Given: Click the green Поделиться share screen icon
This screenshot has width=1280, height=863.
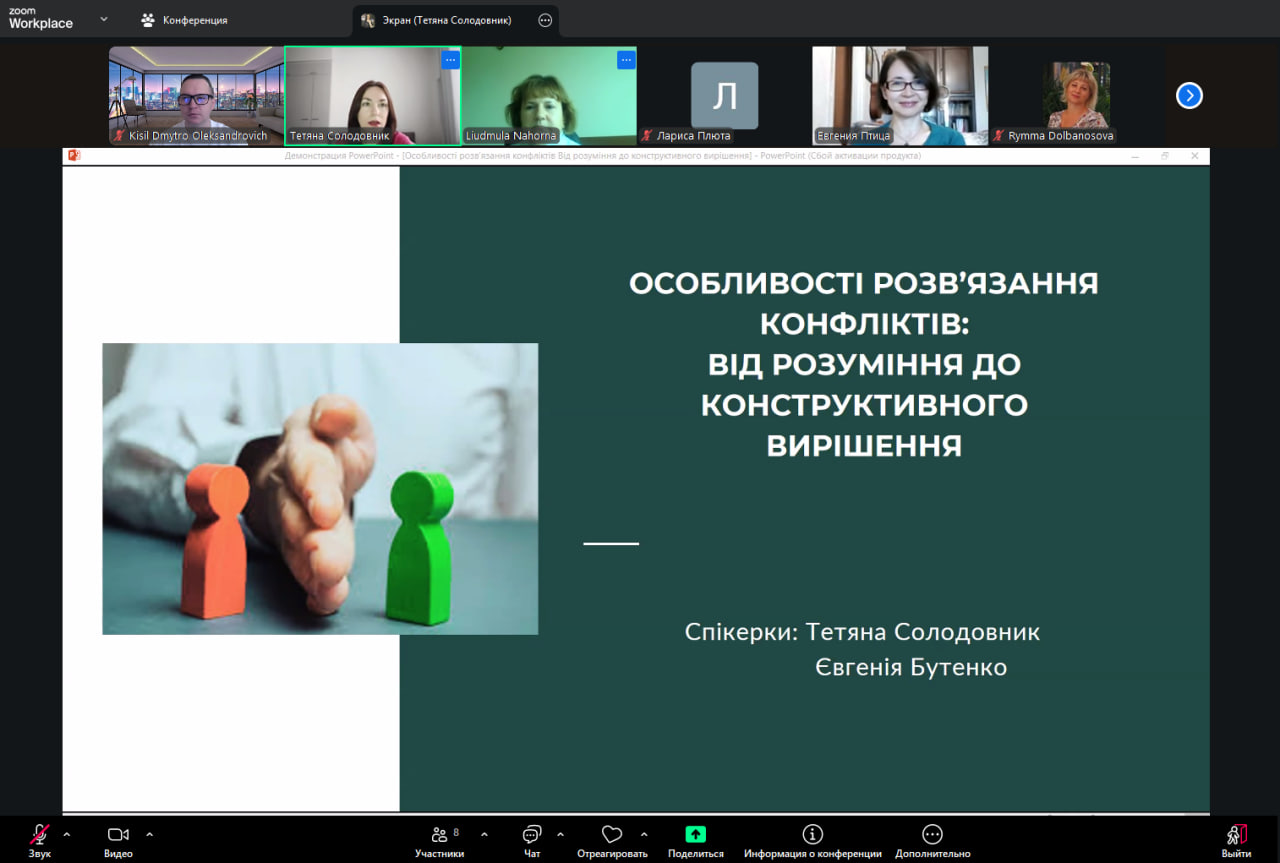Looking at the screenshot, I should click(695, 835).
